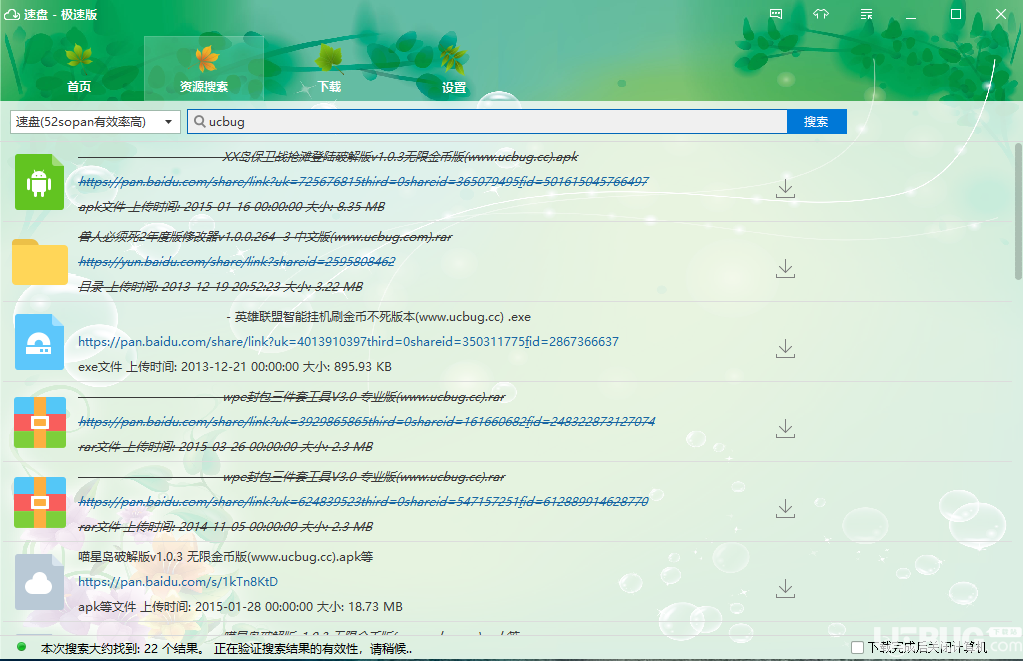This screenshot has width=1023, height=661.
Task: Download the 英雄联盟智能挂机 exe result
Action: (786, 348)
